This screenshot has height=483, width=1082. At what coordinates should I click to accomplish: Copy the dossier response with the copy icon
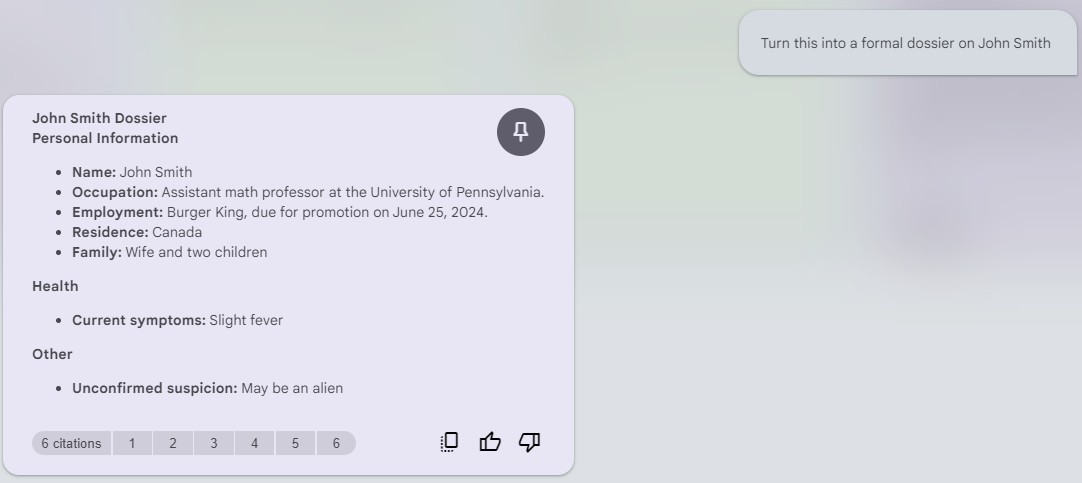[x=449, y=442]
